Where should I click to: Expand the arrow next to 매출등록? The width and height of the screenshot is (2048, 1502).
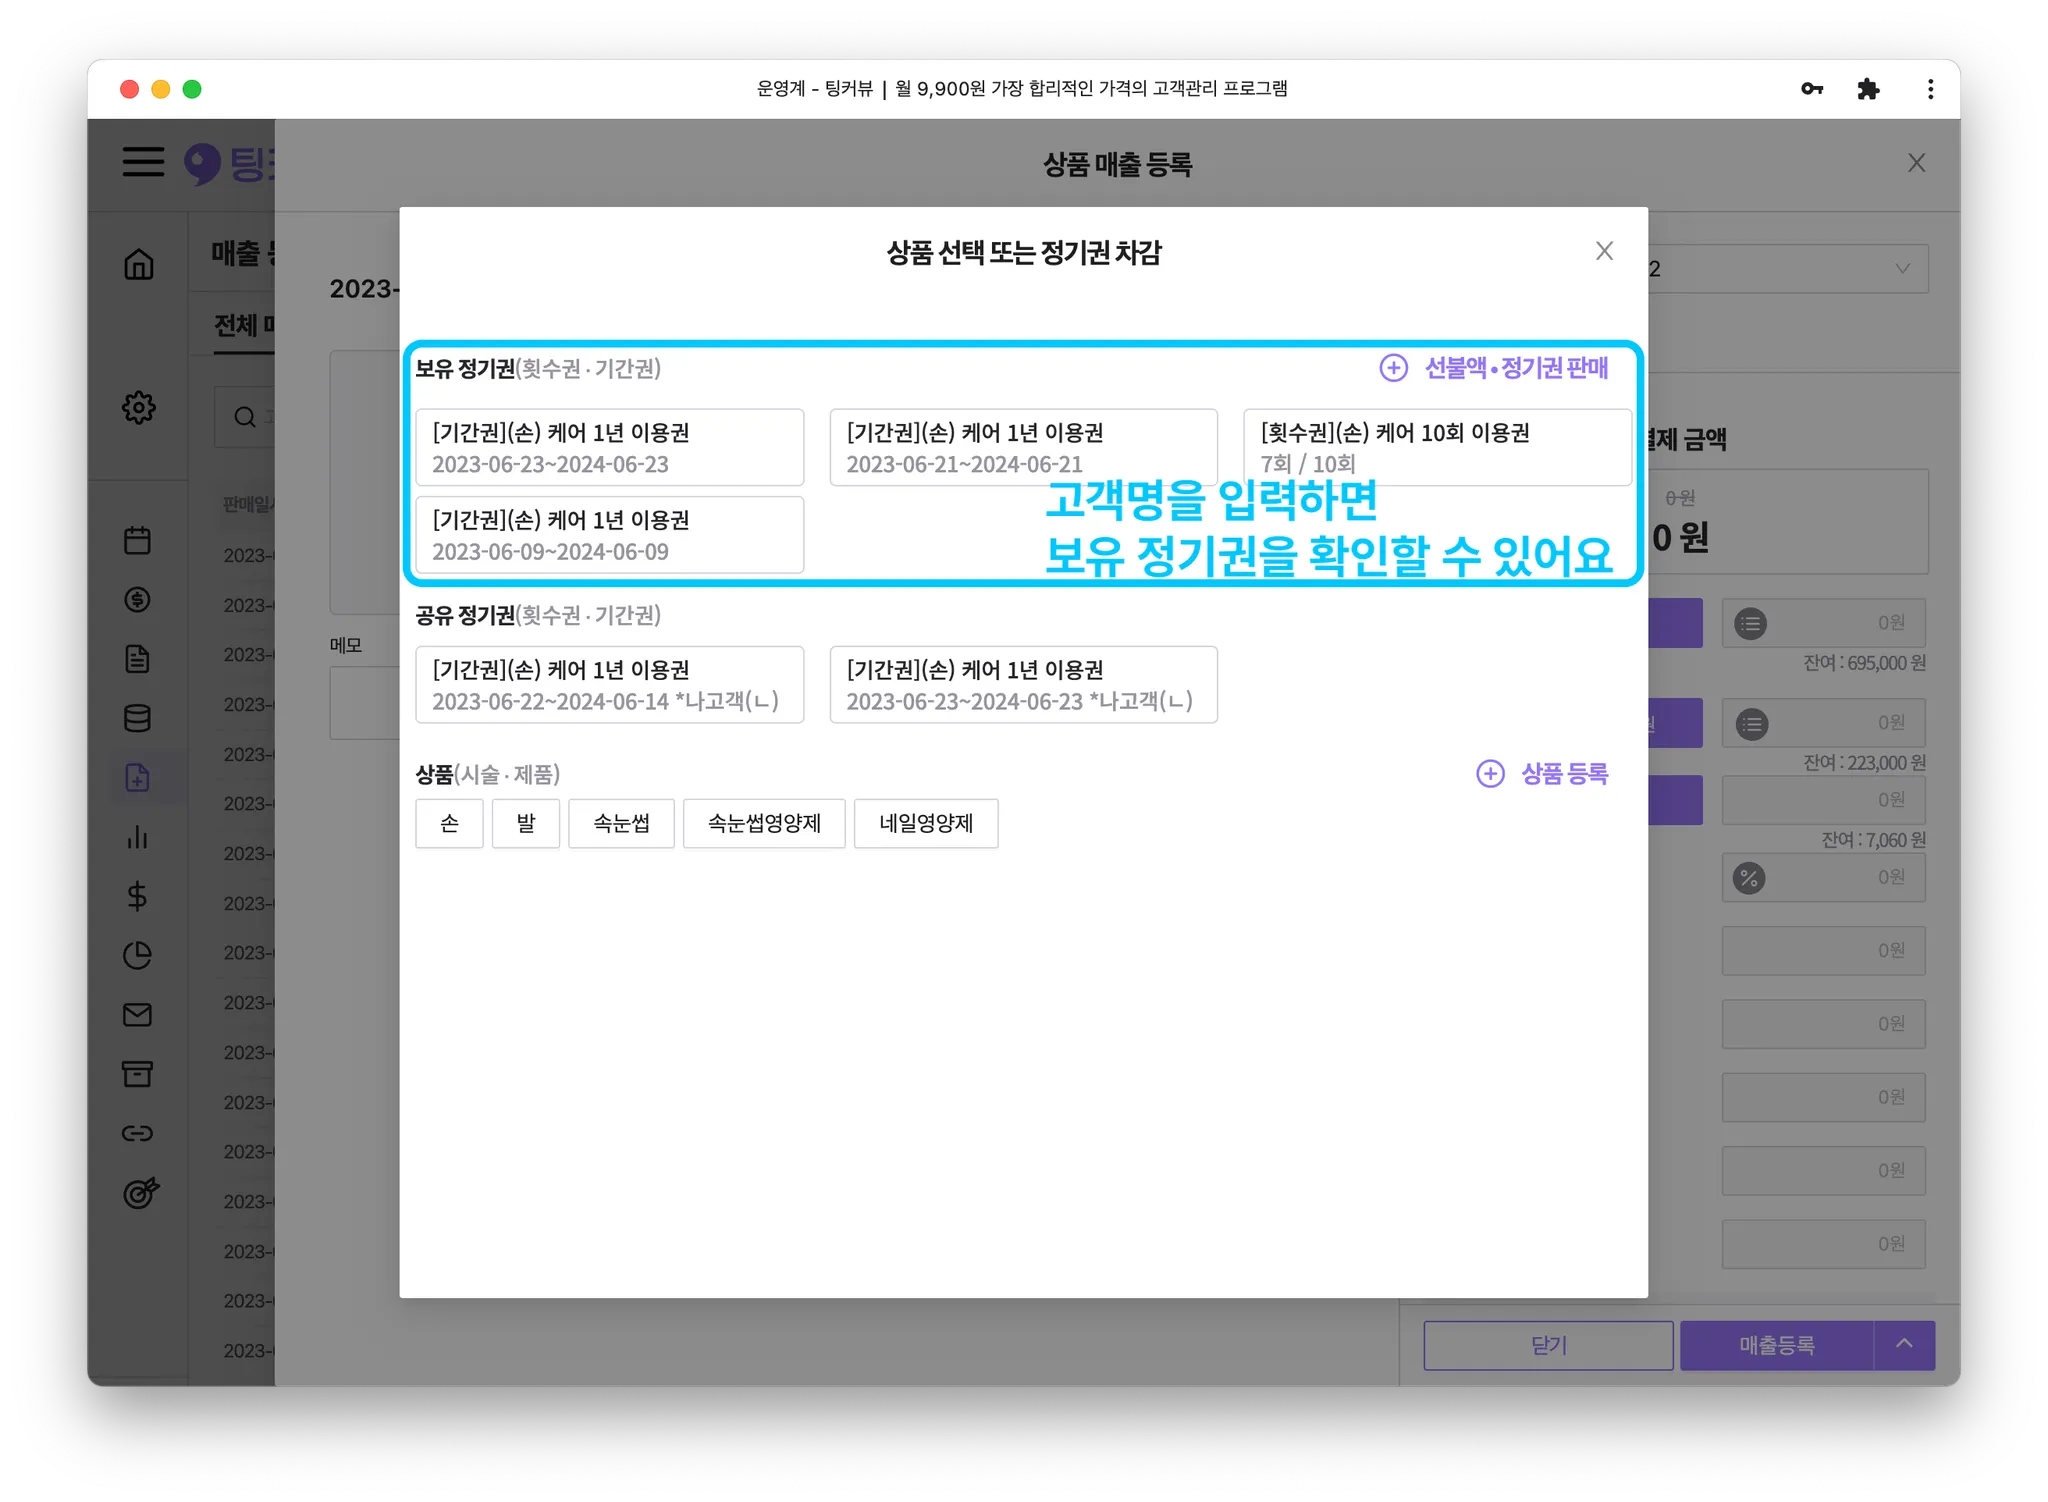tap(1904, 1345)
